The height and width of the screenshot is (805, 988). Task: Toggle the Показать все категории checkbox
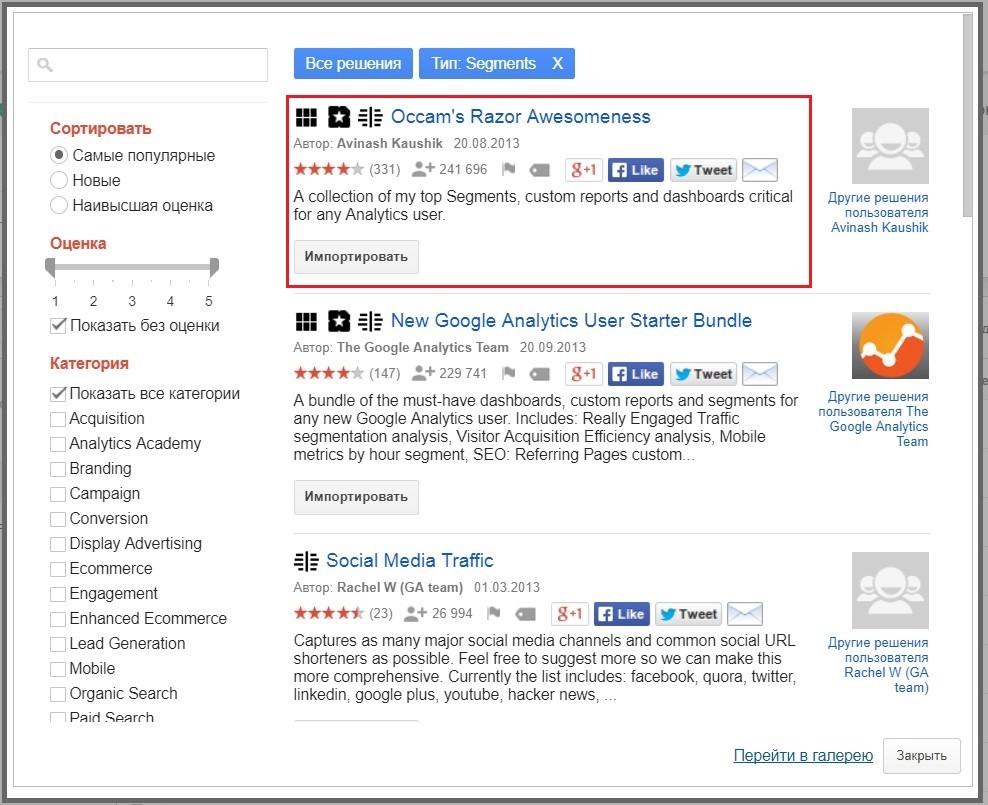(58, 394)
